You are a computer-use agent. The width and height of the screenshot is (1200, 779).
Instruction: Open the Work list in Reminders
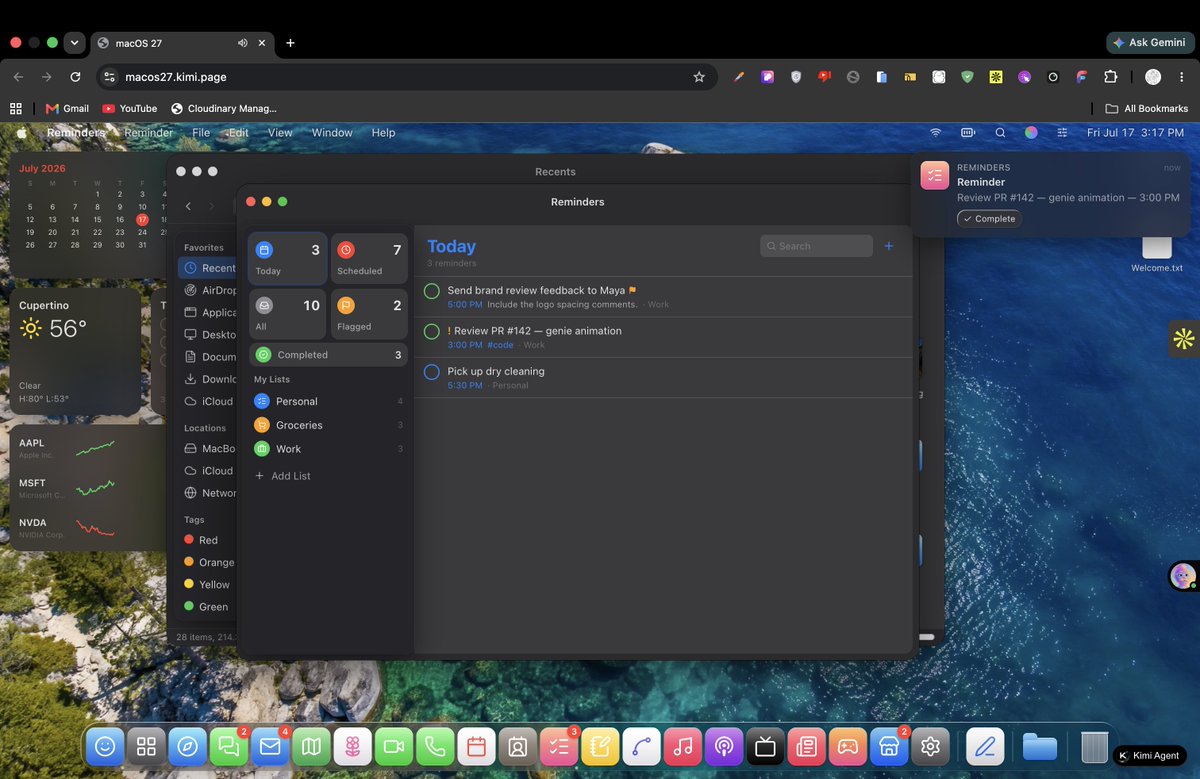tap(328, 449)
